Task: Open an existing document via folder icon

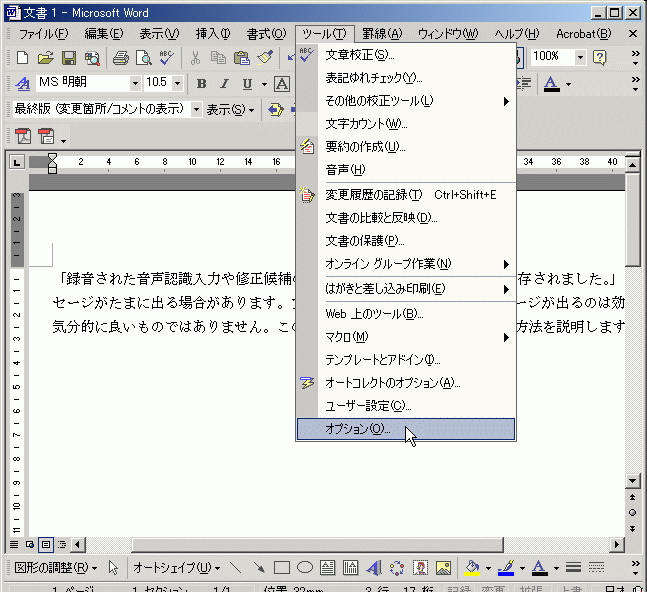Action: pyautogui.click(x=45, y=58)
